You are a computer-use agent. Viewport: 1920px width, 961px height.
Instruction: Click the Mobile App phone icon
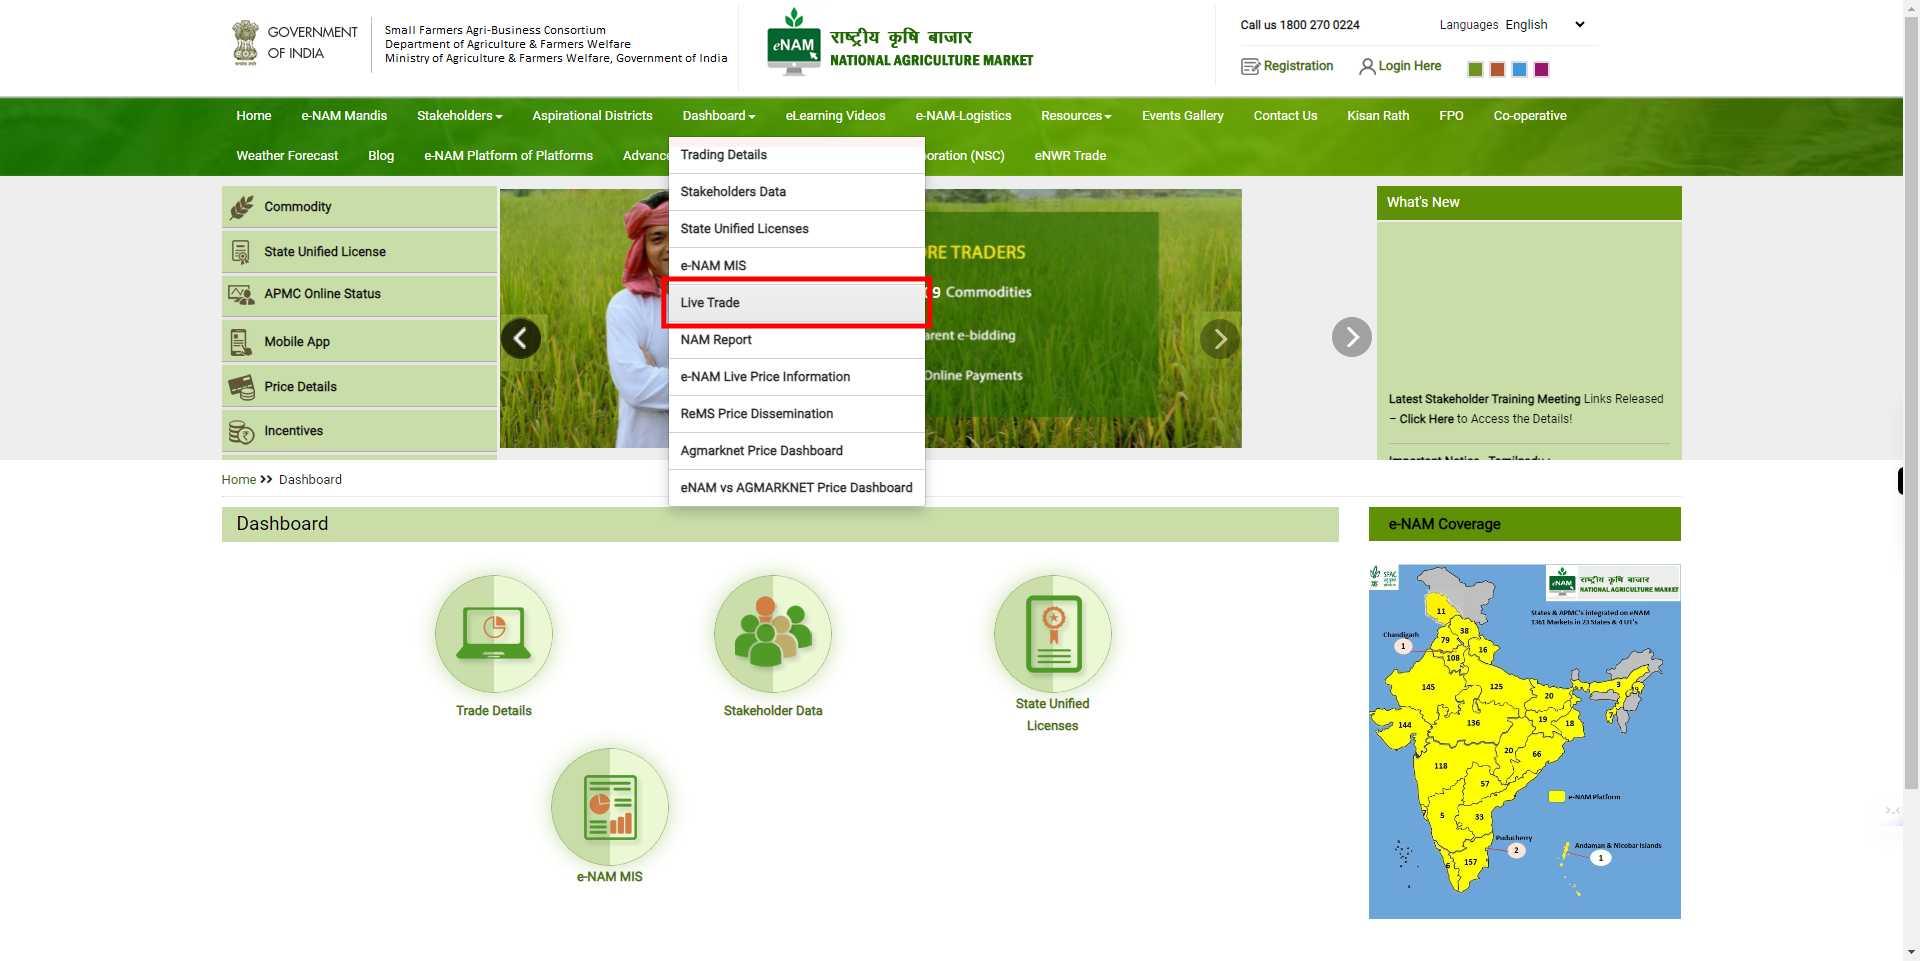241,342
